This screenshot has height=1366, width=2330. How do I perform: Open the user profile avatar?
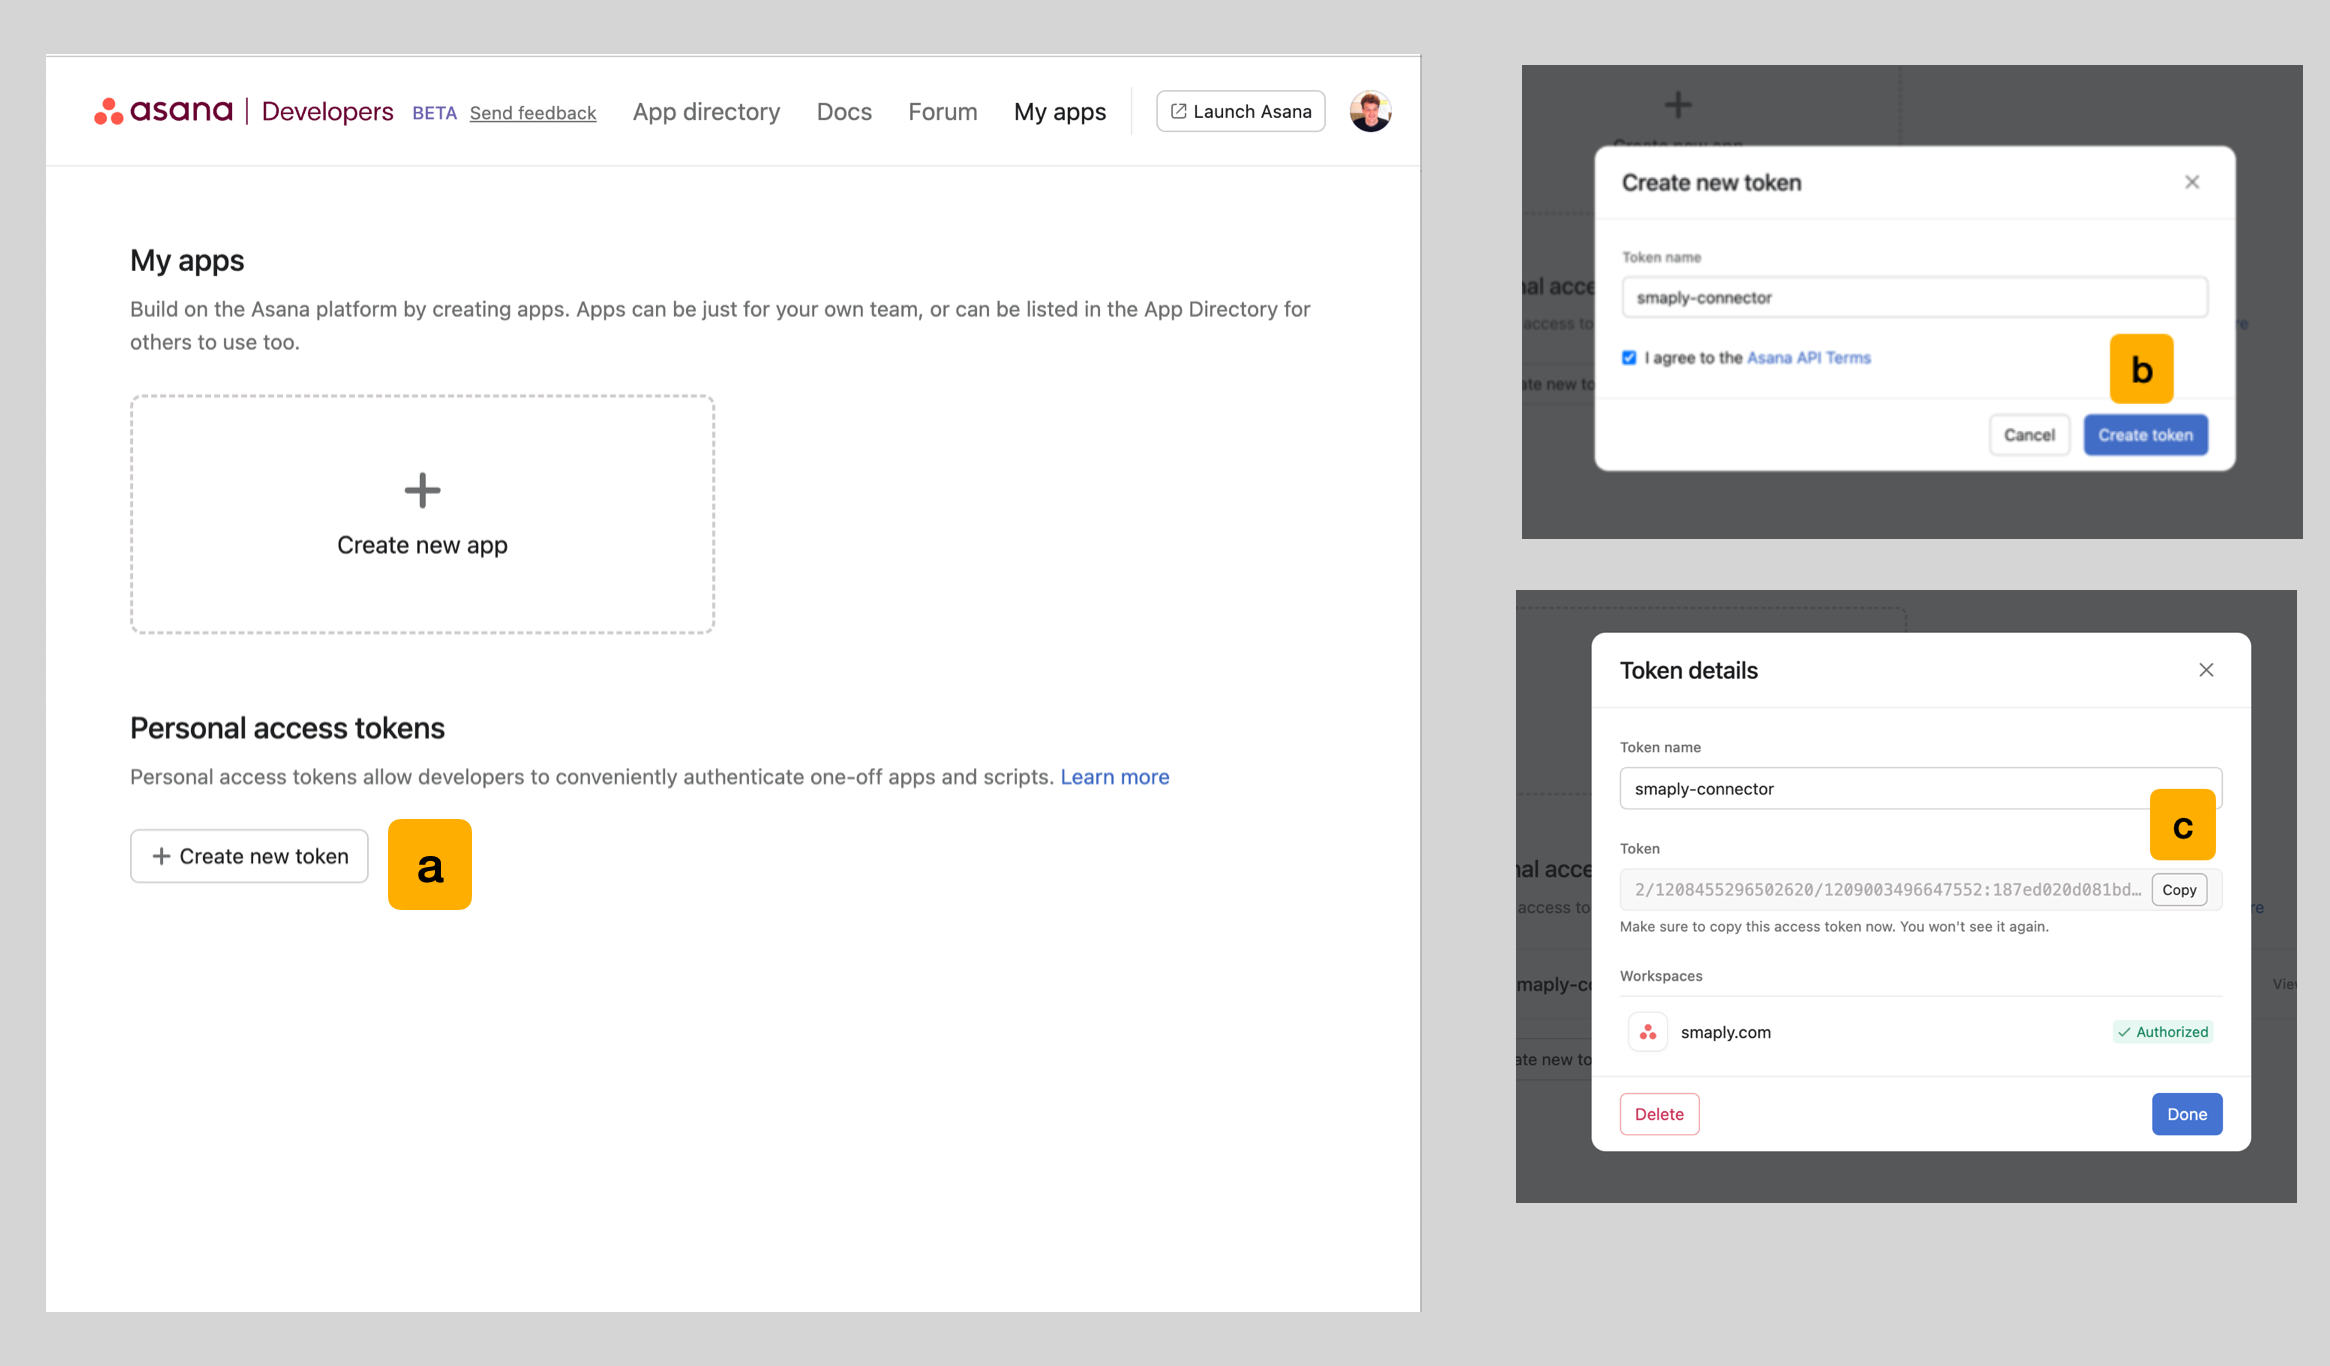pyautogui.click(x=1370, y=111)
